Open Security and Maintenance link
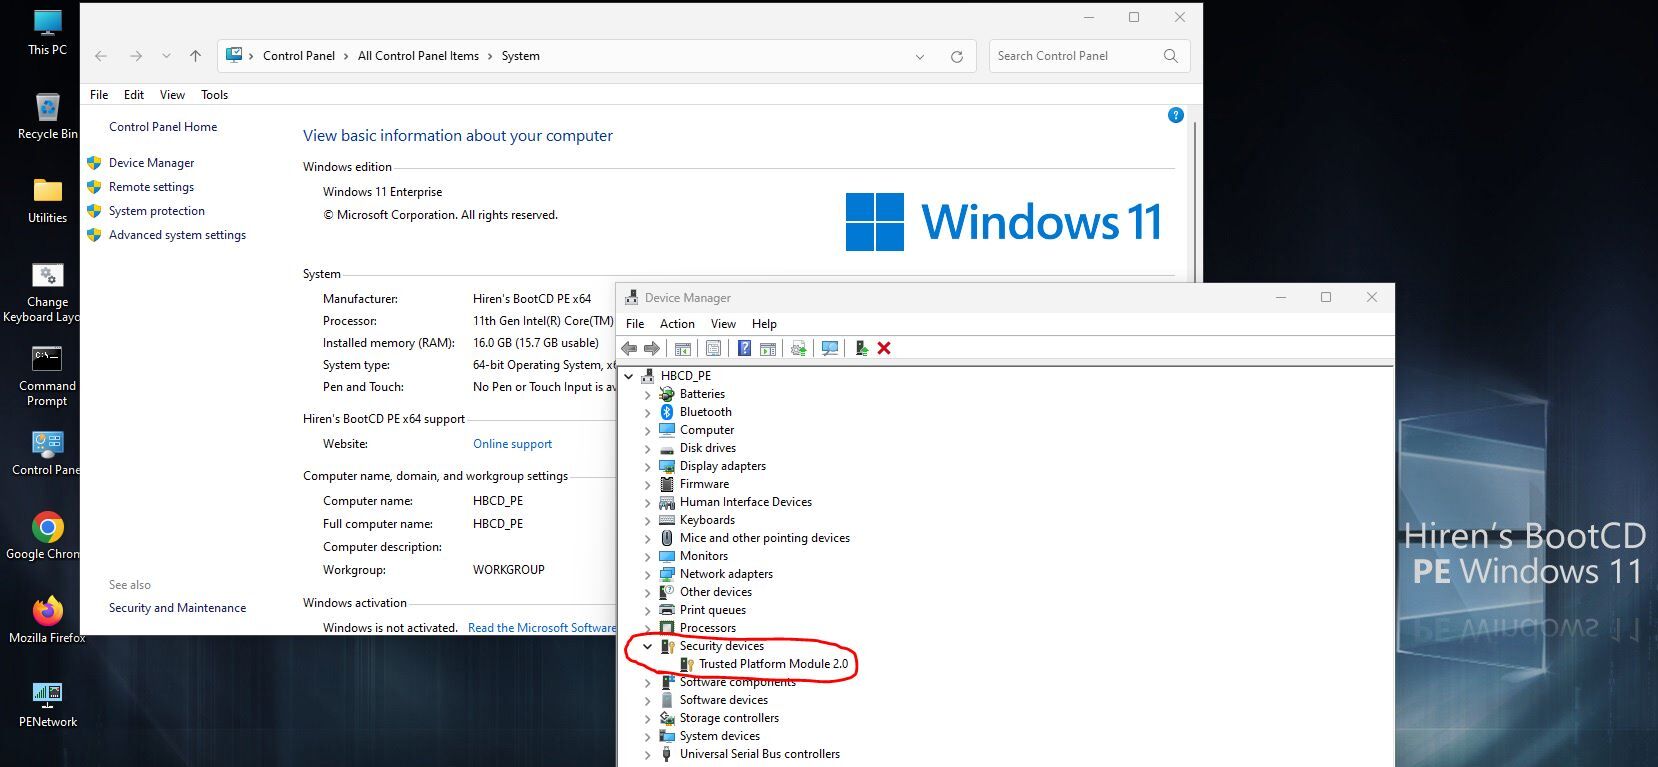Viewport: 1658px width, 767px height. click(177, 608)
